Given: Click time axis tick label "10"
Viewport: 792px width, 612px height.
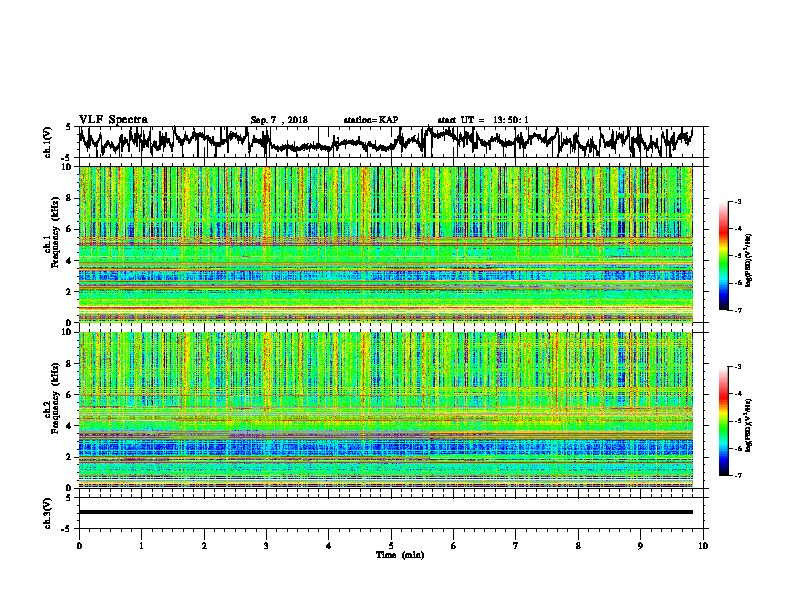Looking at the screenshot, I should coord(703,546).
